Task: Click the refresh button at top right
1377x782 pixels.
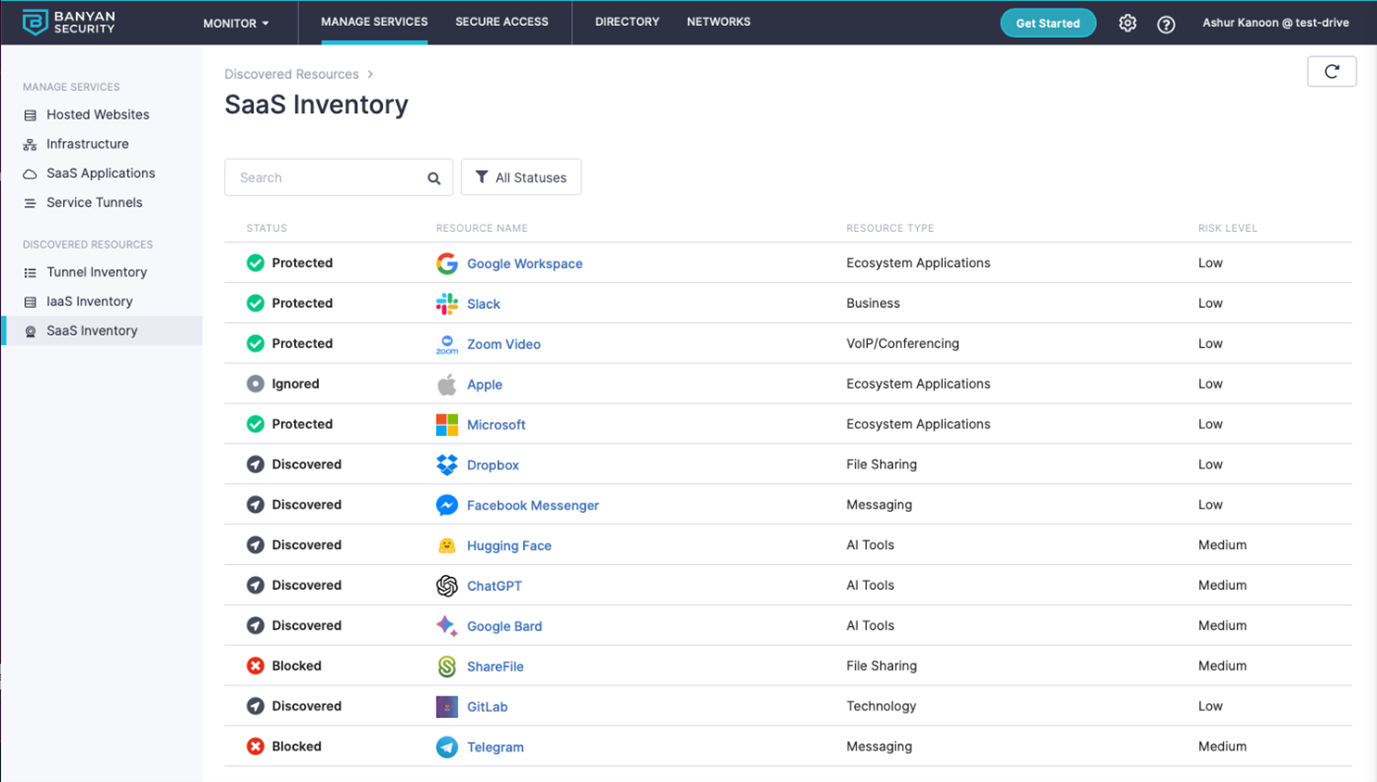Action: point(1332,71)
